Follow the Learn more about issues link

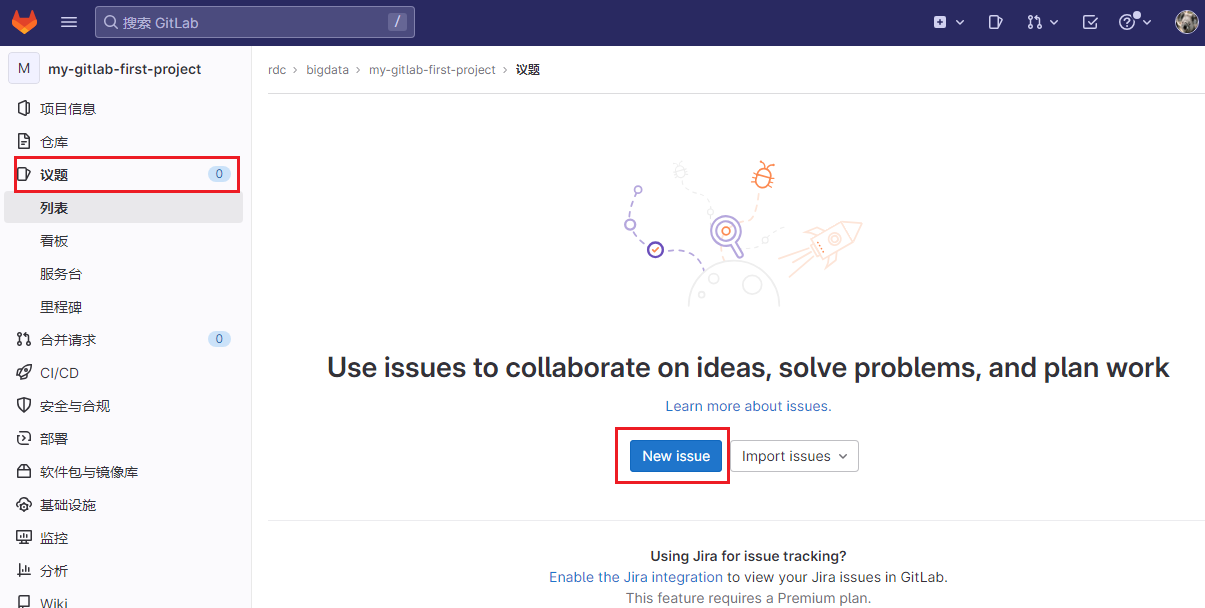pos(748,406)
